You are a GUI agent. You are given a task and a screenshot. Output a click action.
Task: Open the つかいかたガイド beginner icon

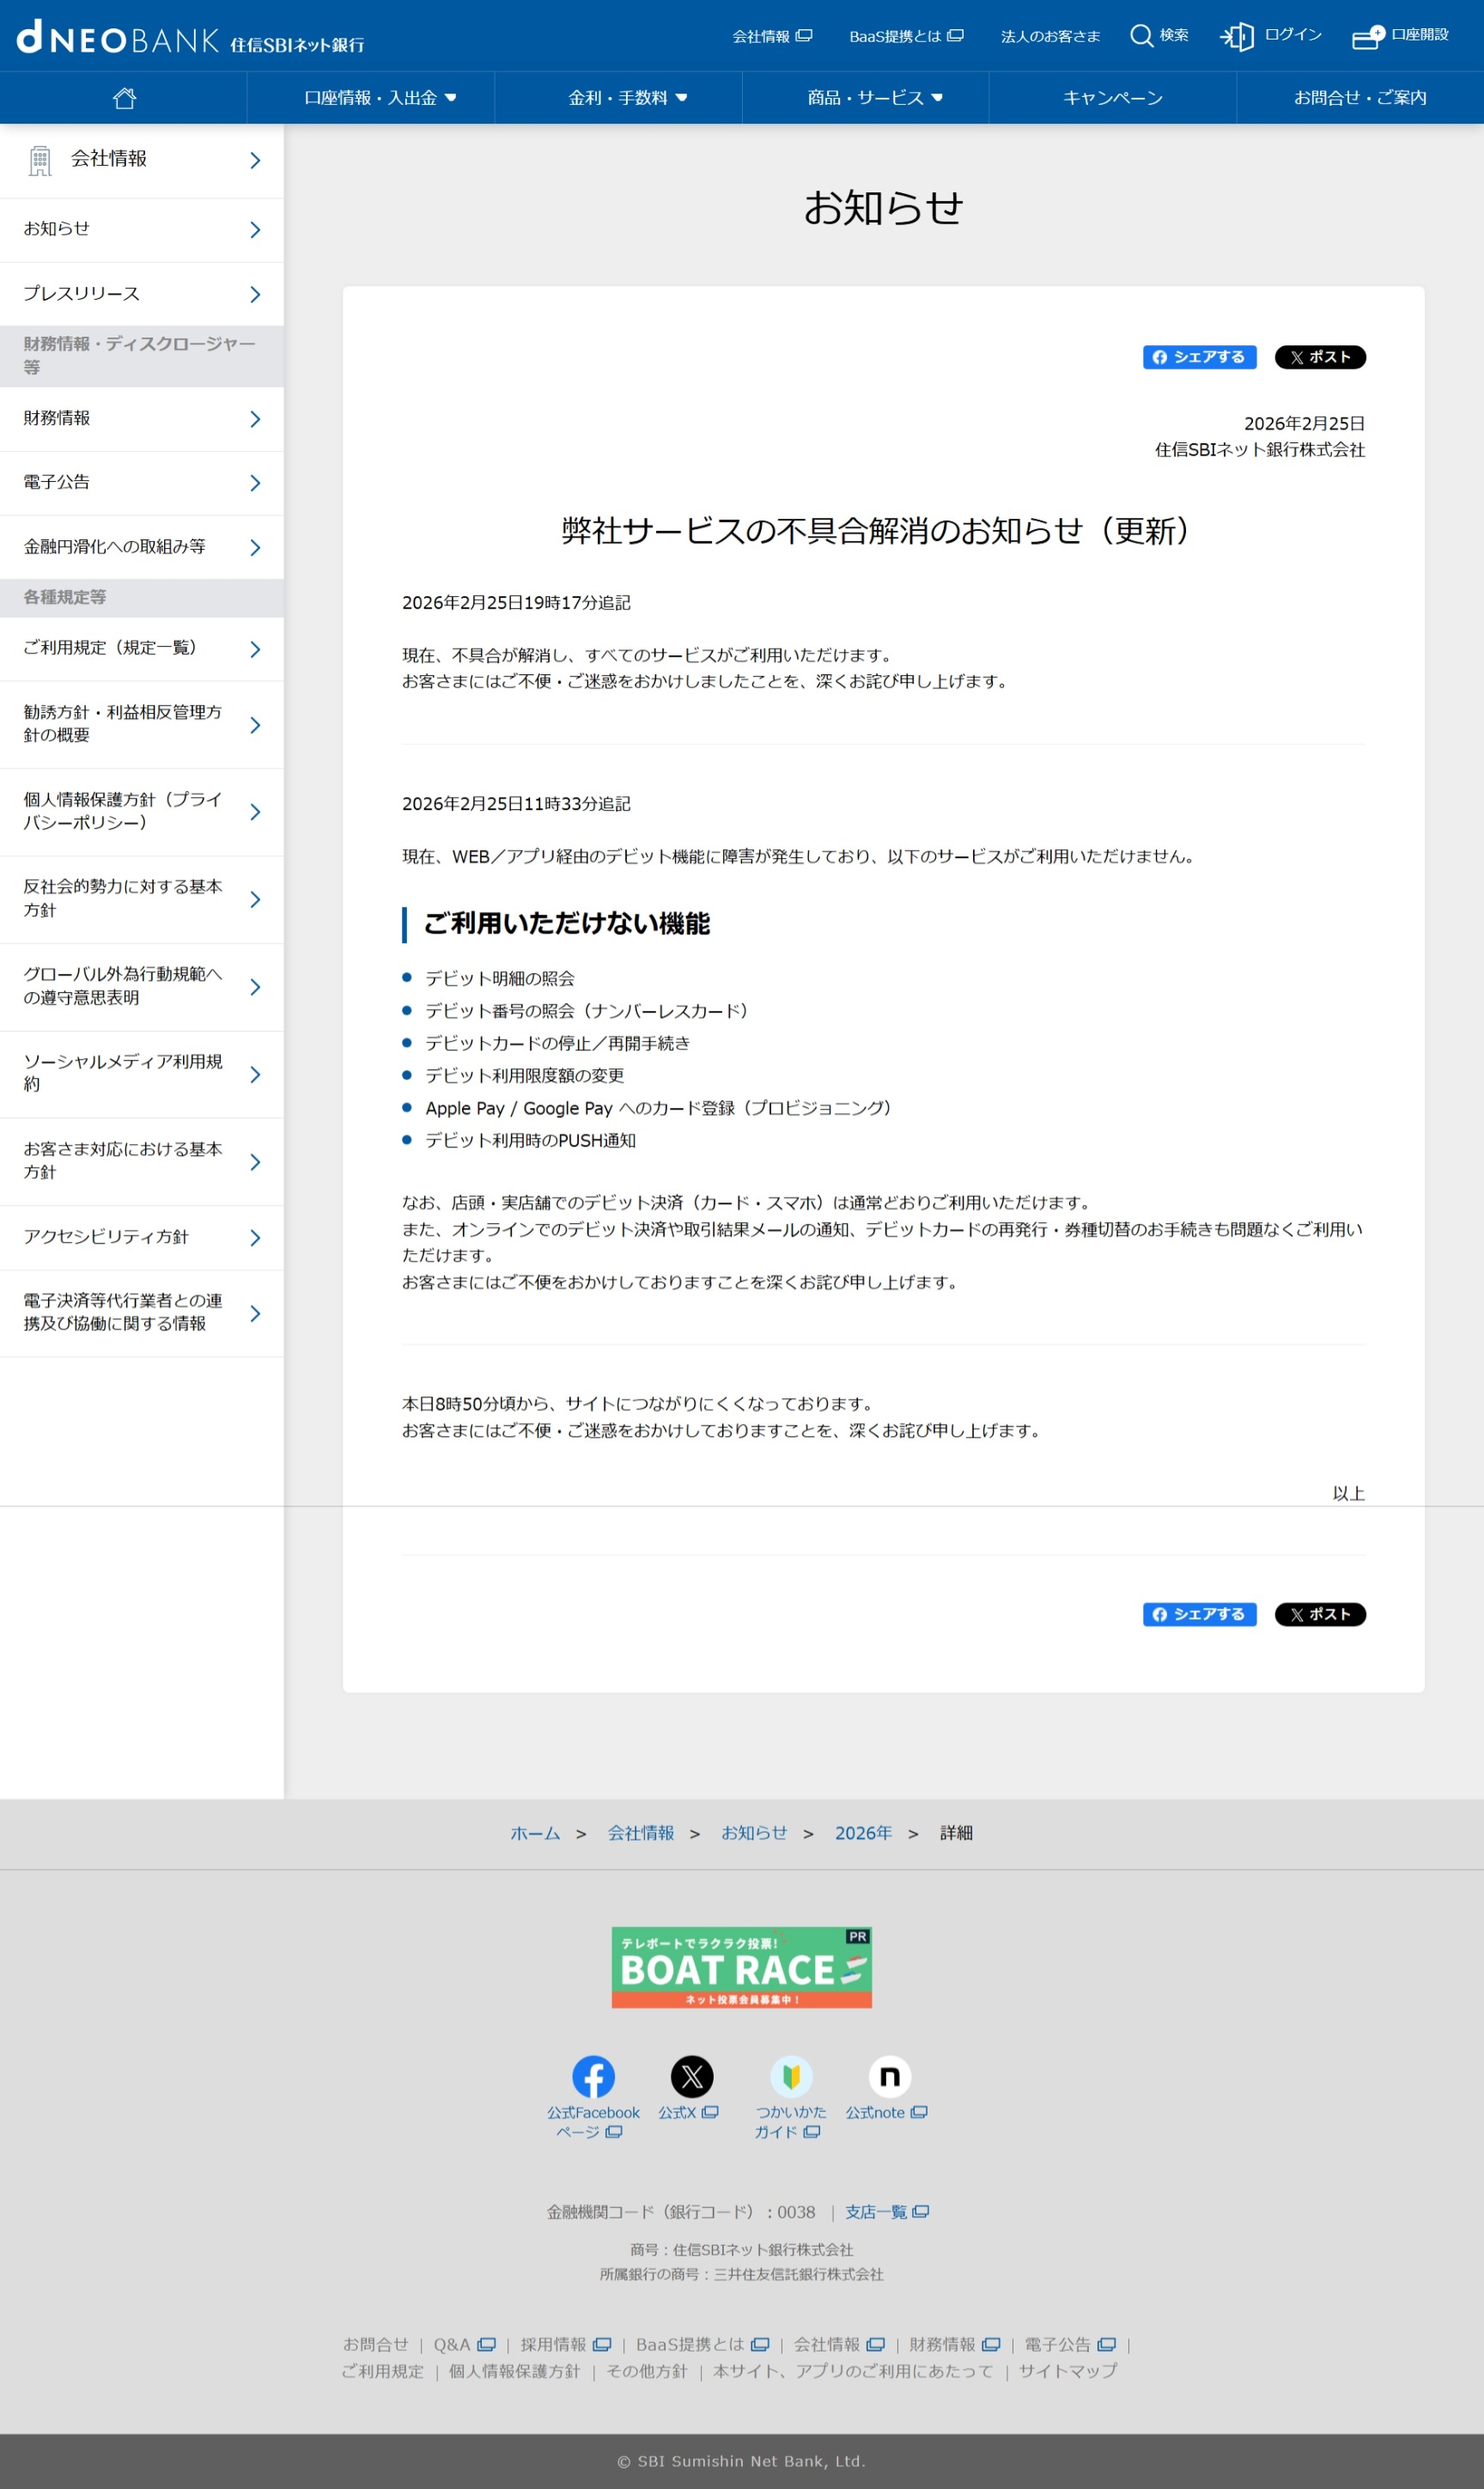coord(790,2077)
